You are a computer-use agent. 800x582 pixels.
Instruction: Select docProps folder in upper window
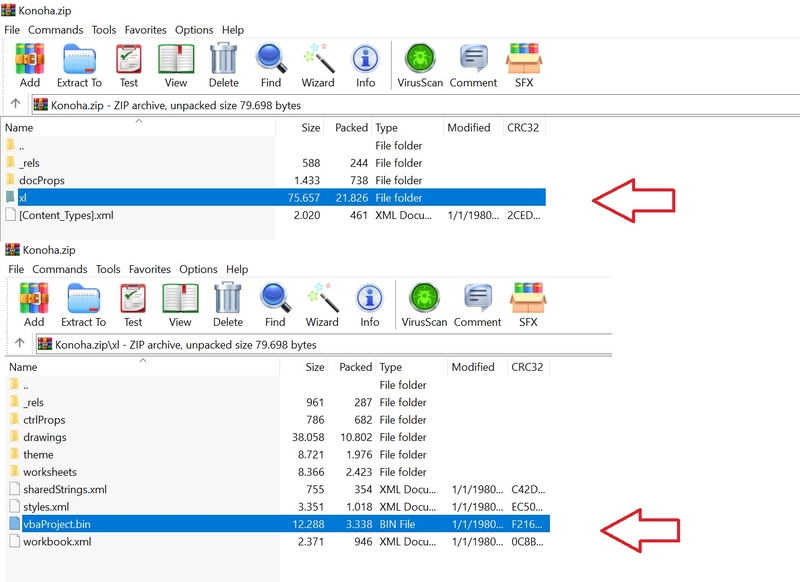[x=274, y=180]
